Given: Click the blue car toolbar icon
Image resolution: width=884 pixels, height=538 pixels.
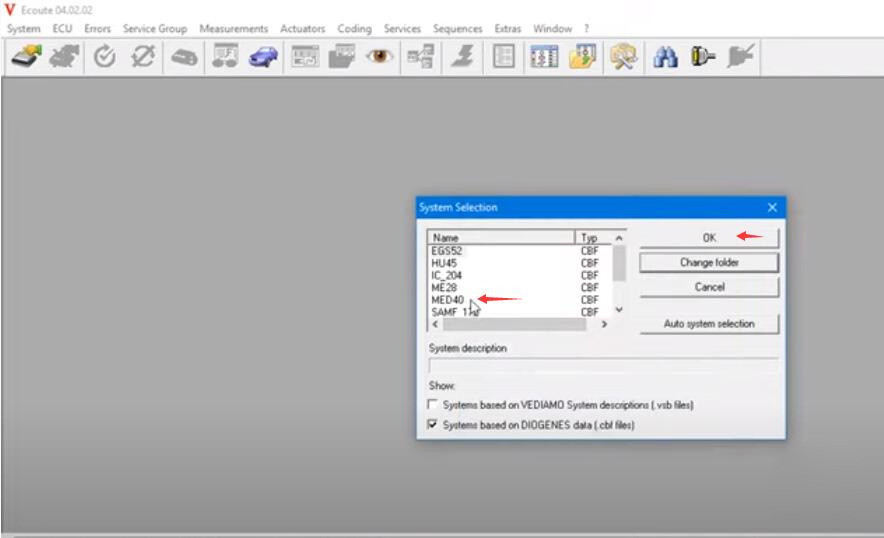Looking at the screenshot, I should point(264,58).
